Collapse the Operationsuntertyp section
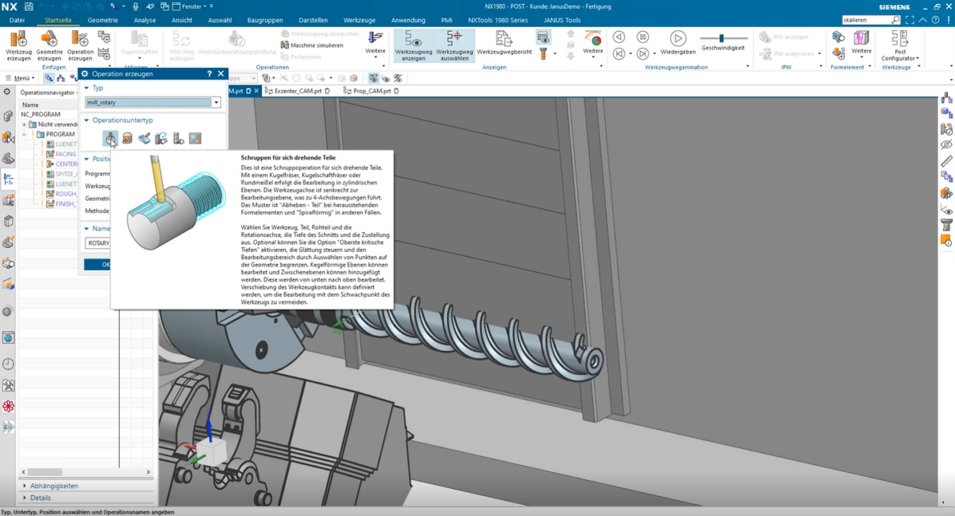 coord(86,120)
